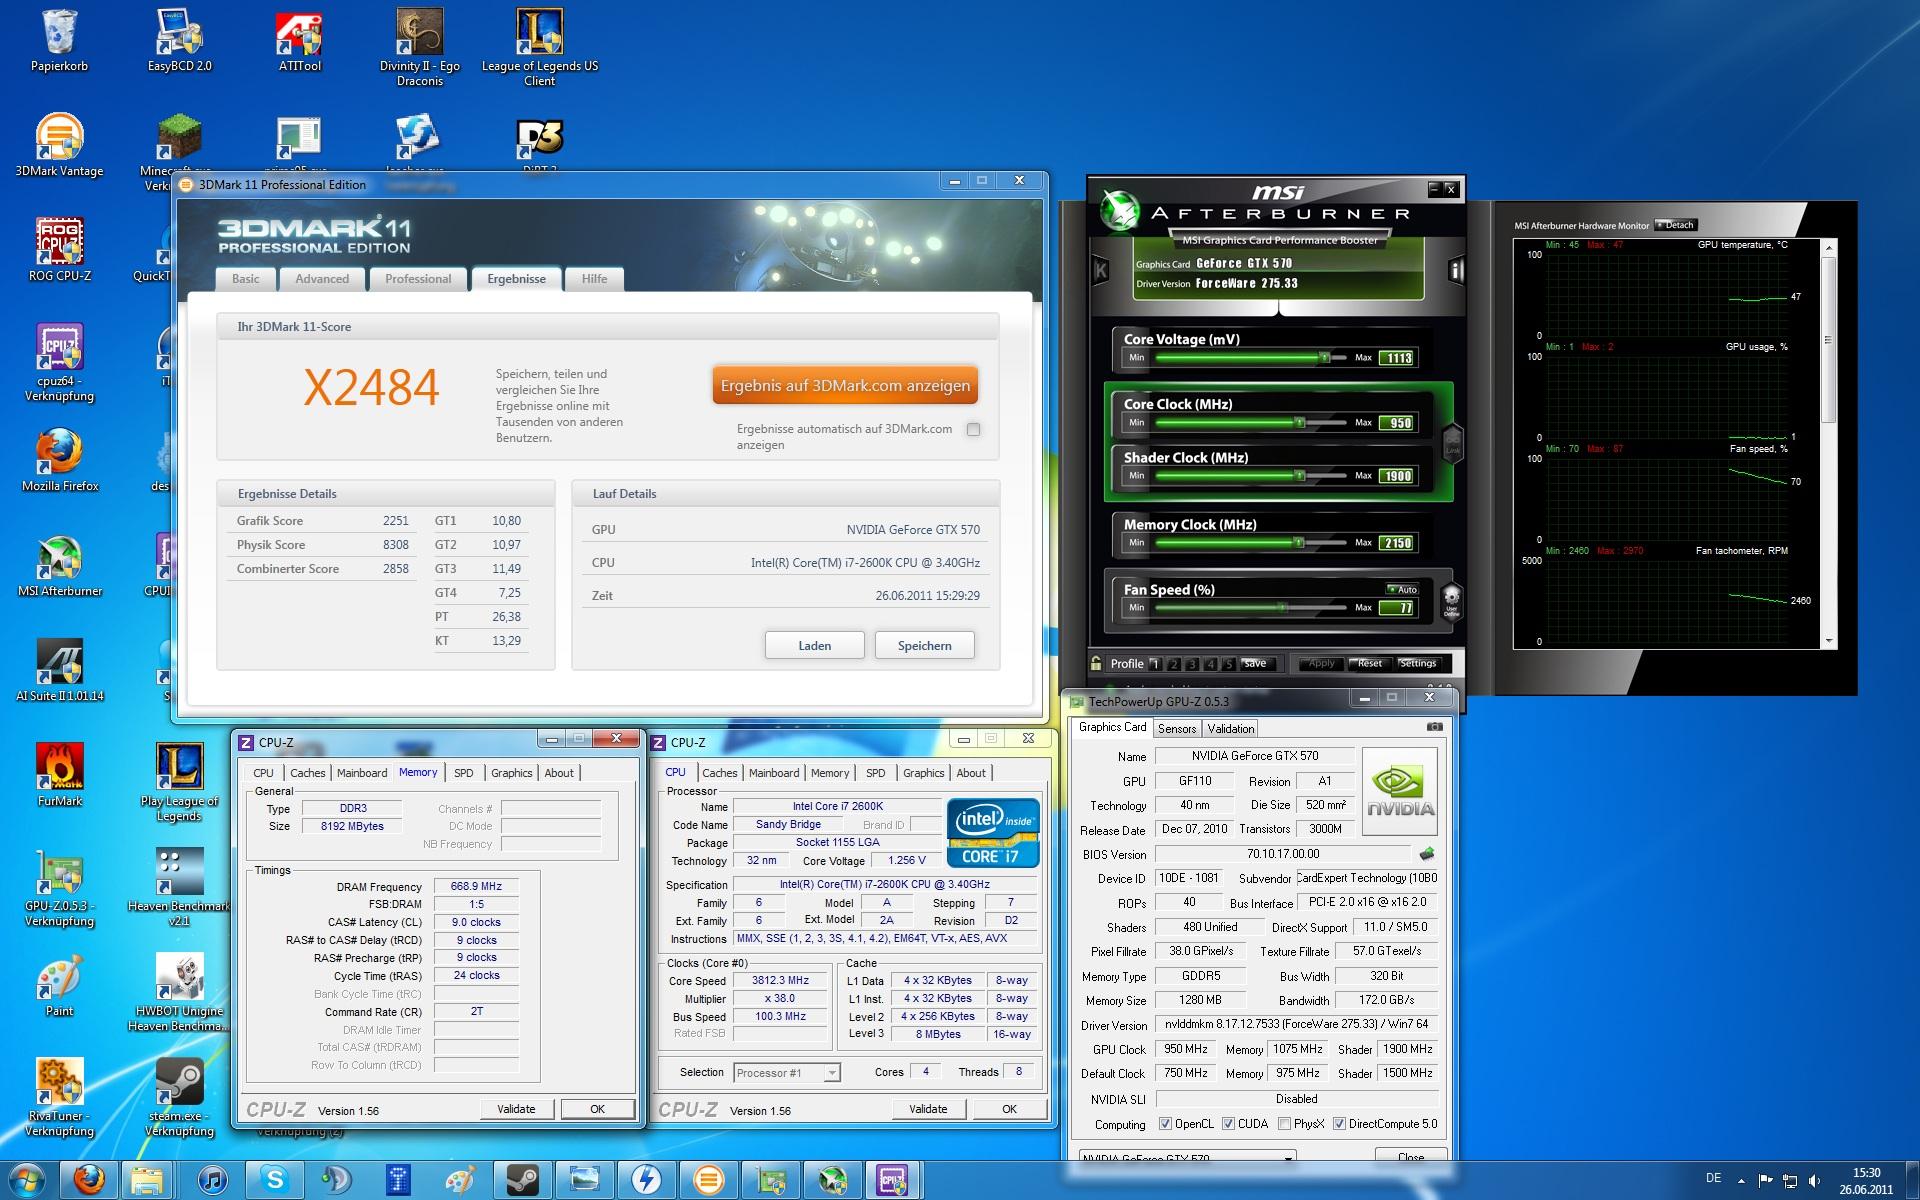This screenshot has width=1920, height=1200.
Task: Open the Papierkorb recycle bin icon
Action: 59,42
